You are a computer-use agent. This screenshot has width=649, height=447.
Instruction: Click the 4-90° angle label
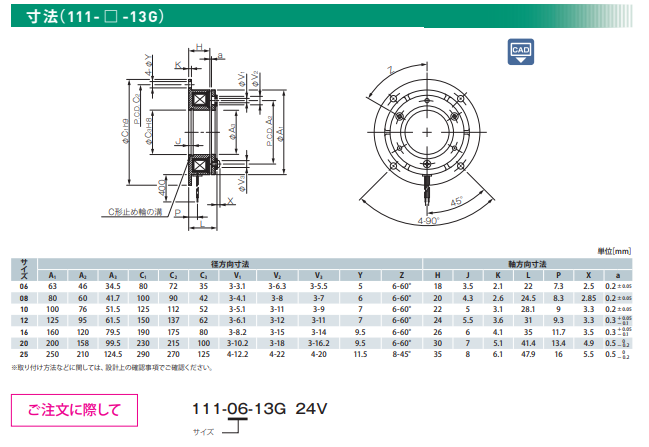[x=428, y=220]
